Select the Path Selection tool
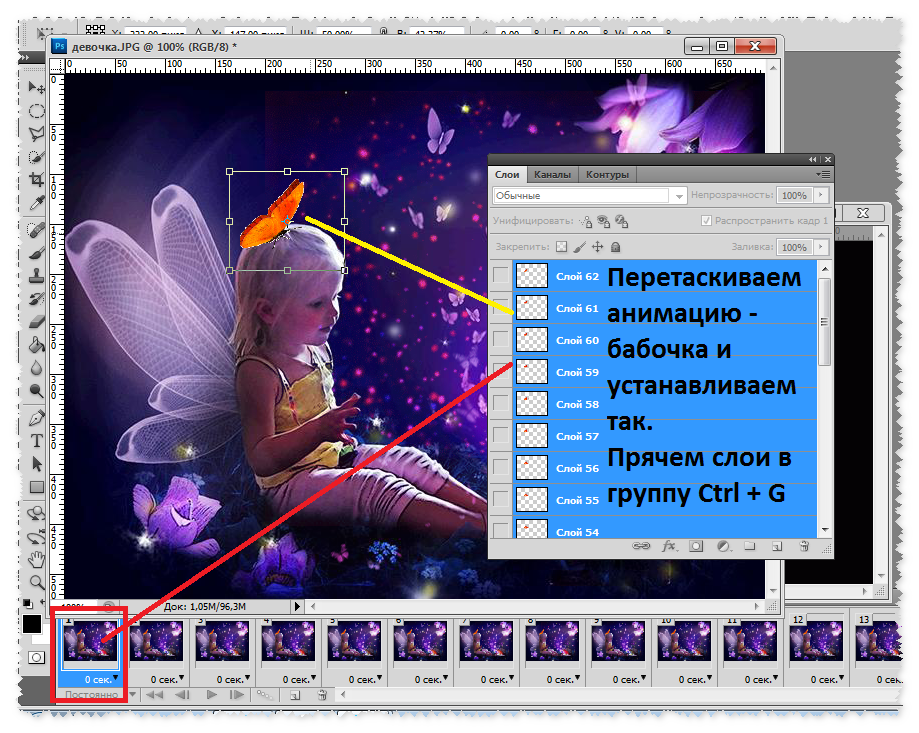The height and width of the screenshot is (733, 919). coord(36,464)
